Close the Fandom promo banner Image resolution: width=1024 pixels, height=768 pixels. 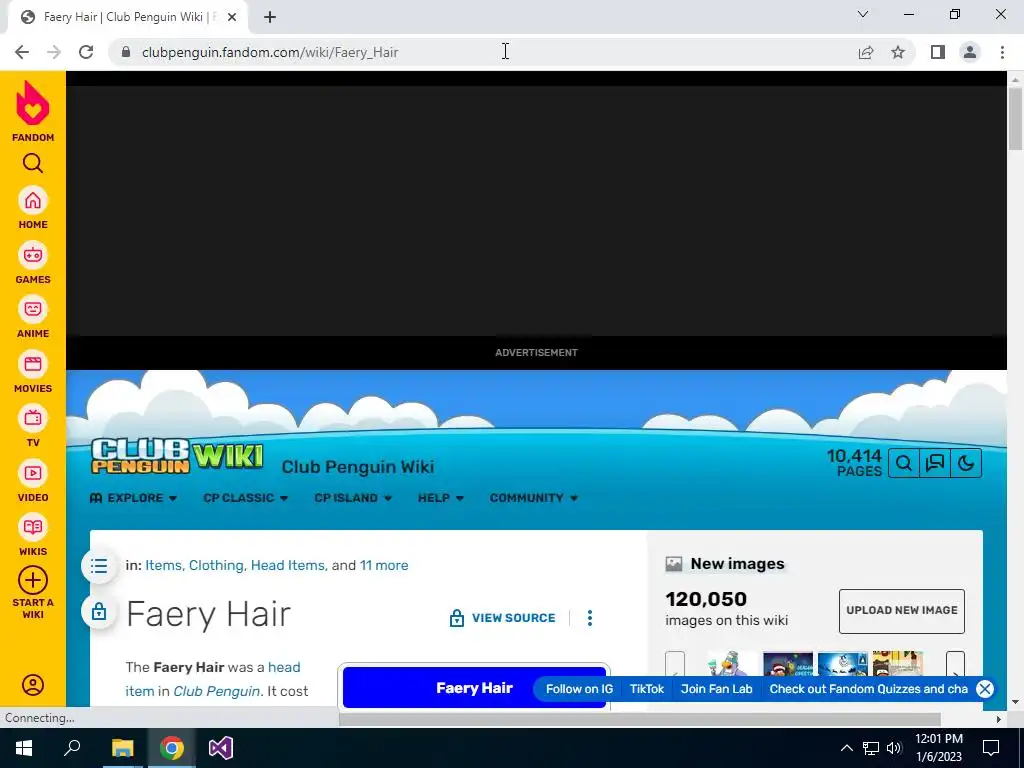pos(985,688)
